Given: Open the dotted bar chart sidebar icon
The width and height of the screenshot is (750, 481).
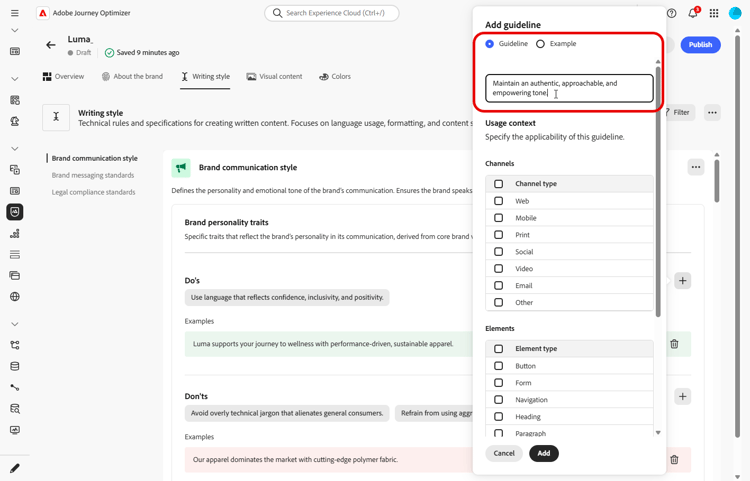Looking at the screenshot, I should pyautogui.click(x=15, y=233).
